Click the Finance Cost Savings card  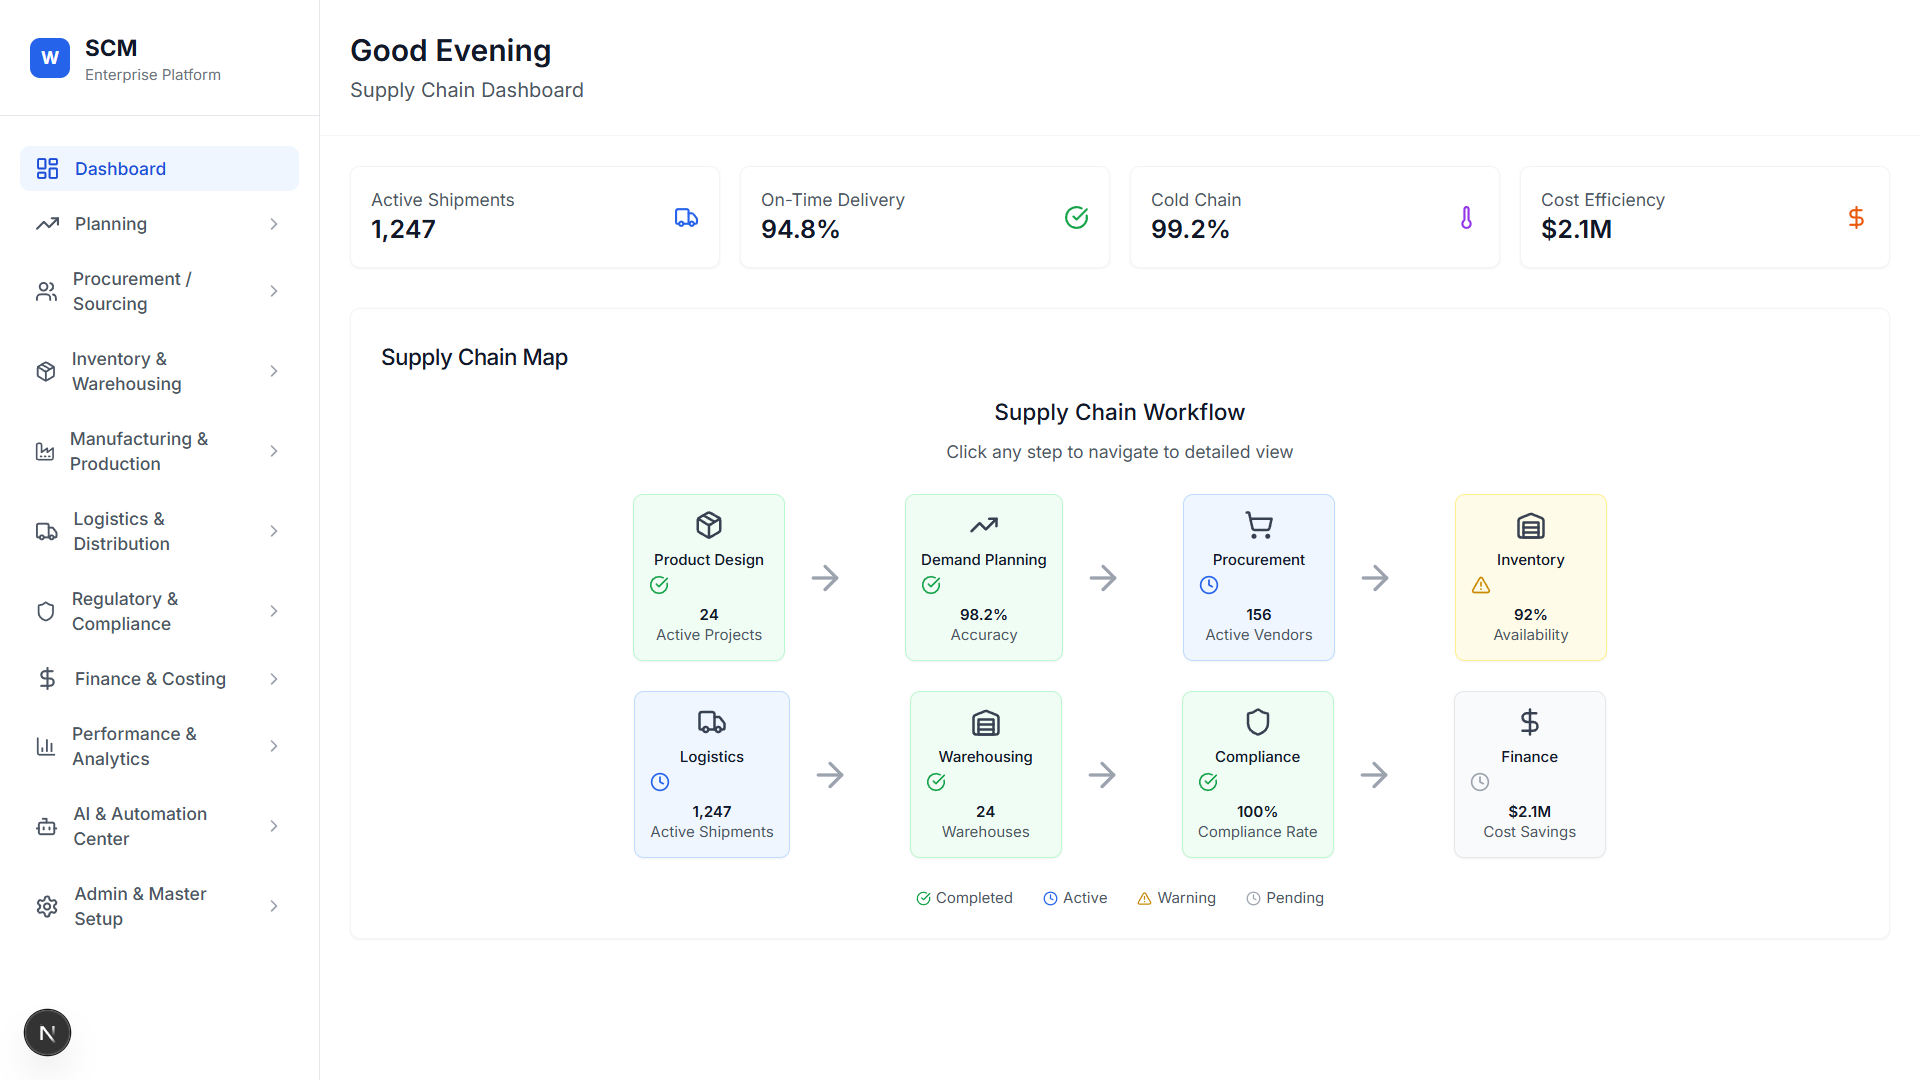click(x=1529, y=774)
